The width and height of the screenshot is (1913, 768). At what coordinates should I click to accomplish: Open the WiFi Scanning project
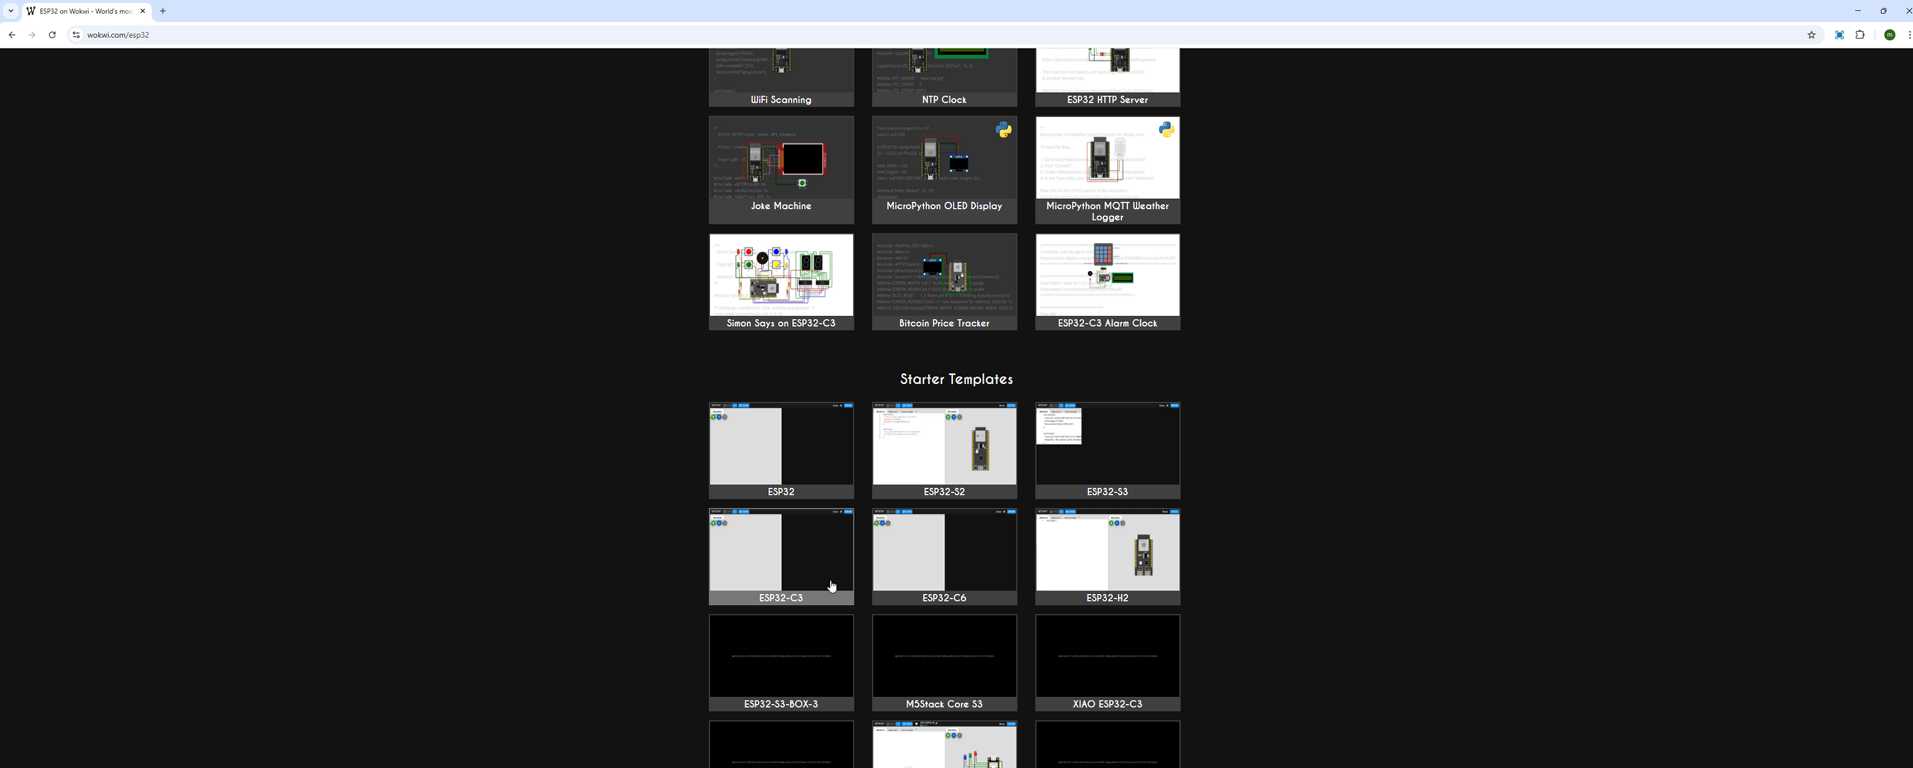pyautogui.click(x=781, y=77)
